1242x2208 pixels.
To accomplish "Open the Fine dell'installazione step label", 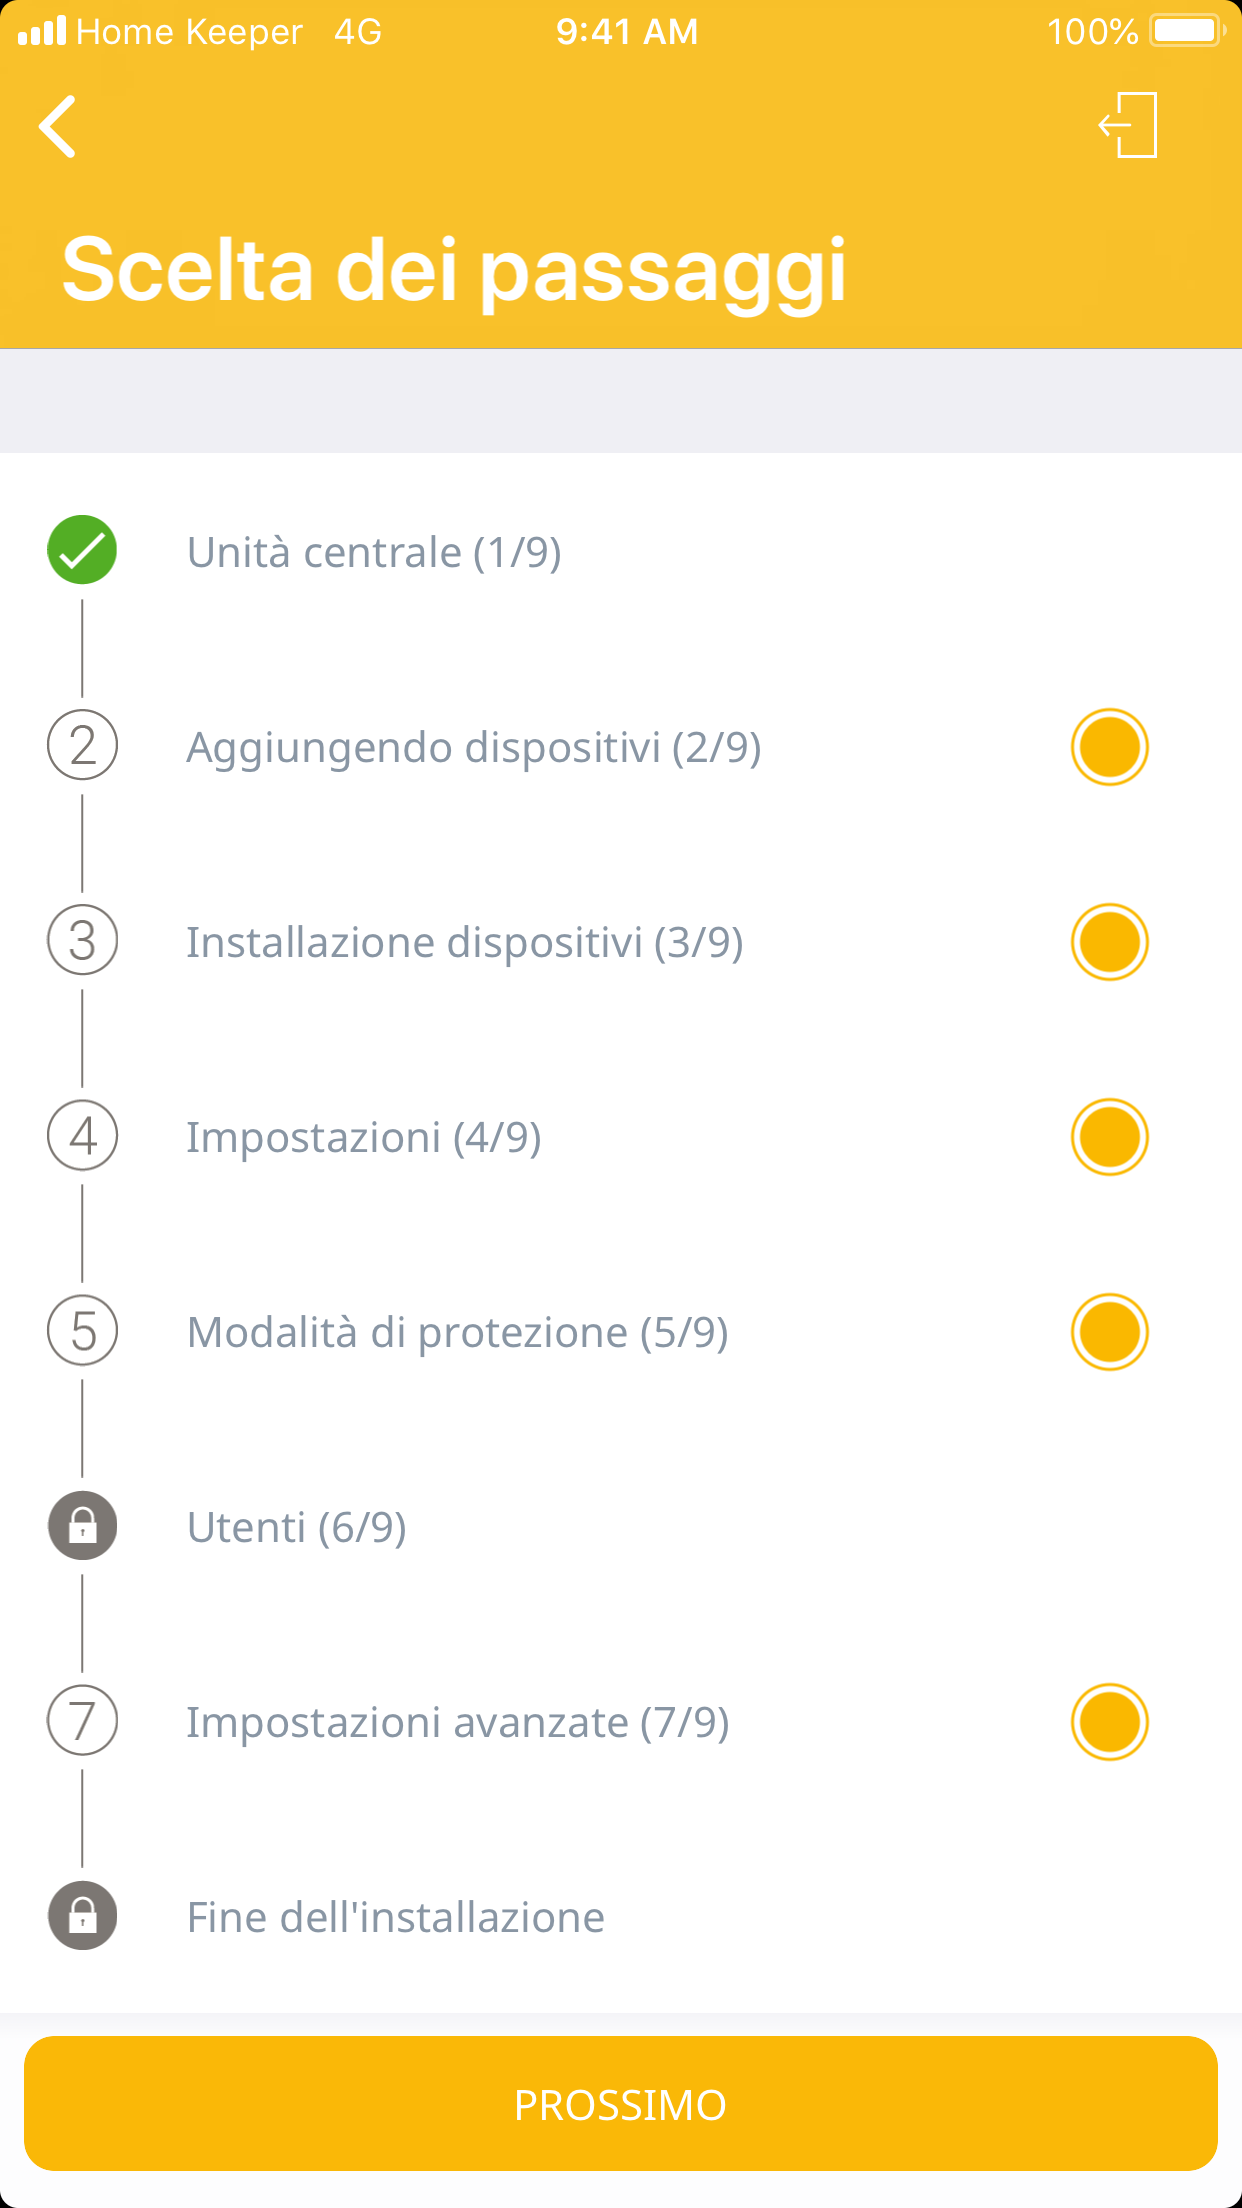I will pos(396,1917).
